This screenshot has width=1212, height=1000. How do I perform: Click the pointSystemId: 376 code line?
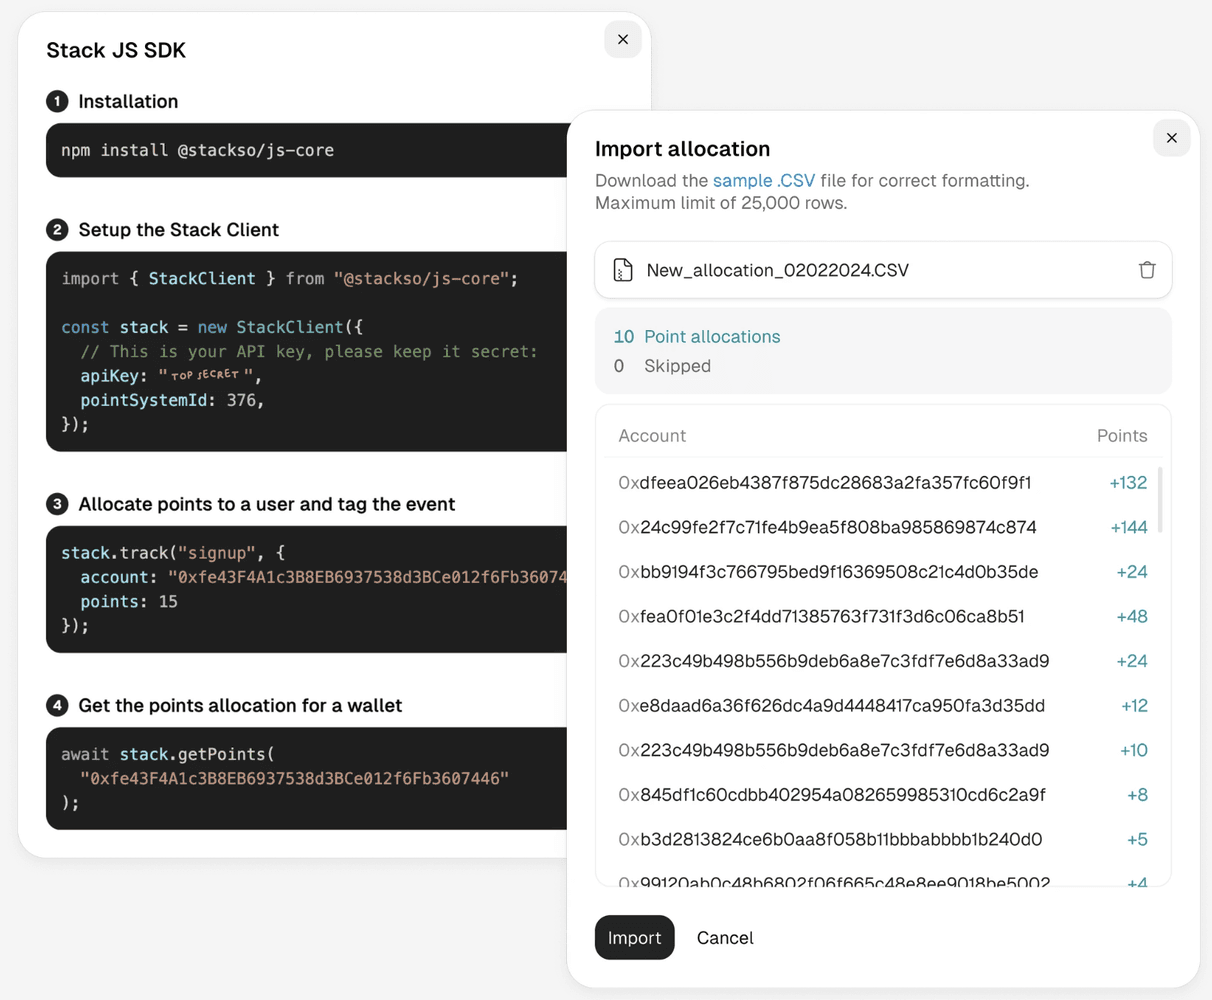click(x=172, y=400)
